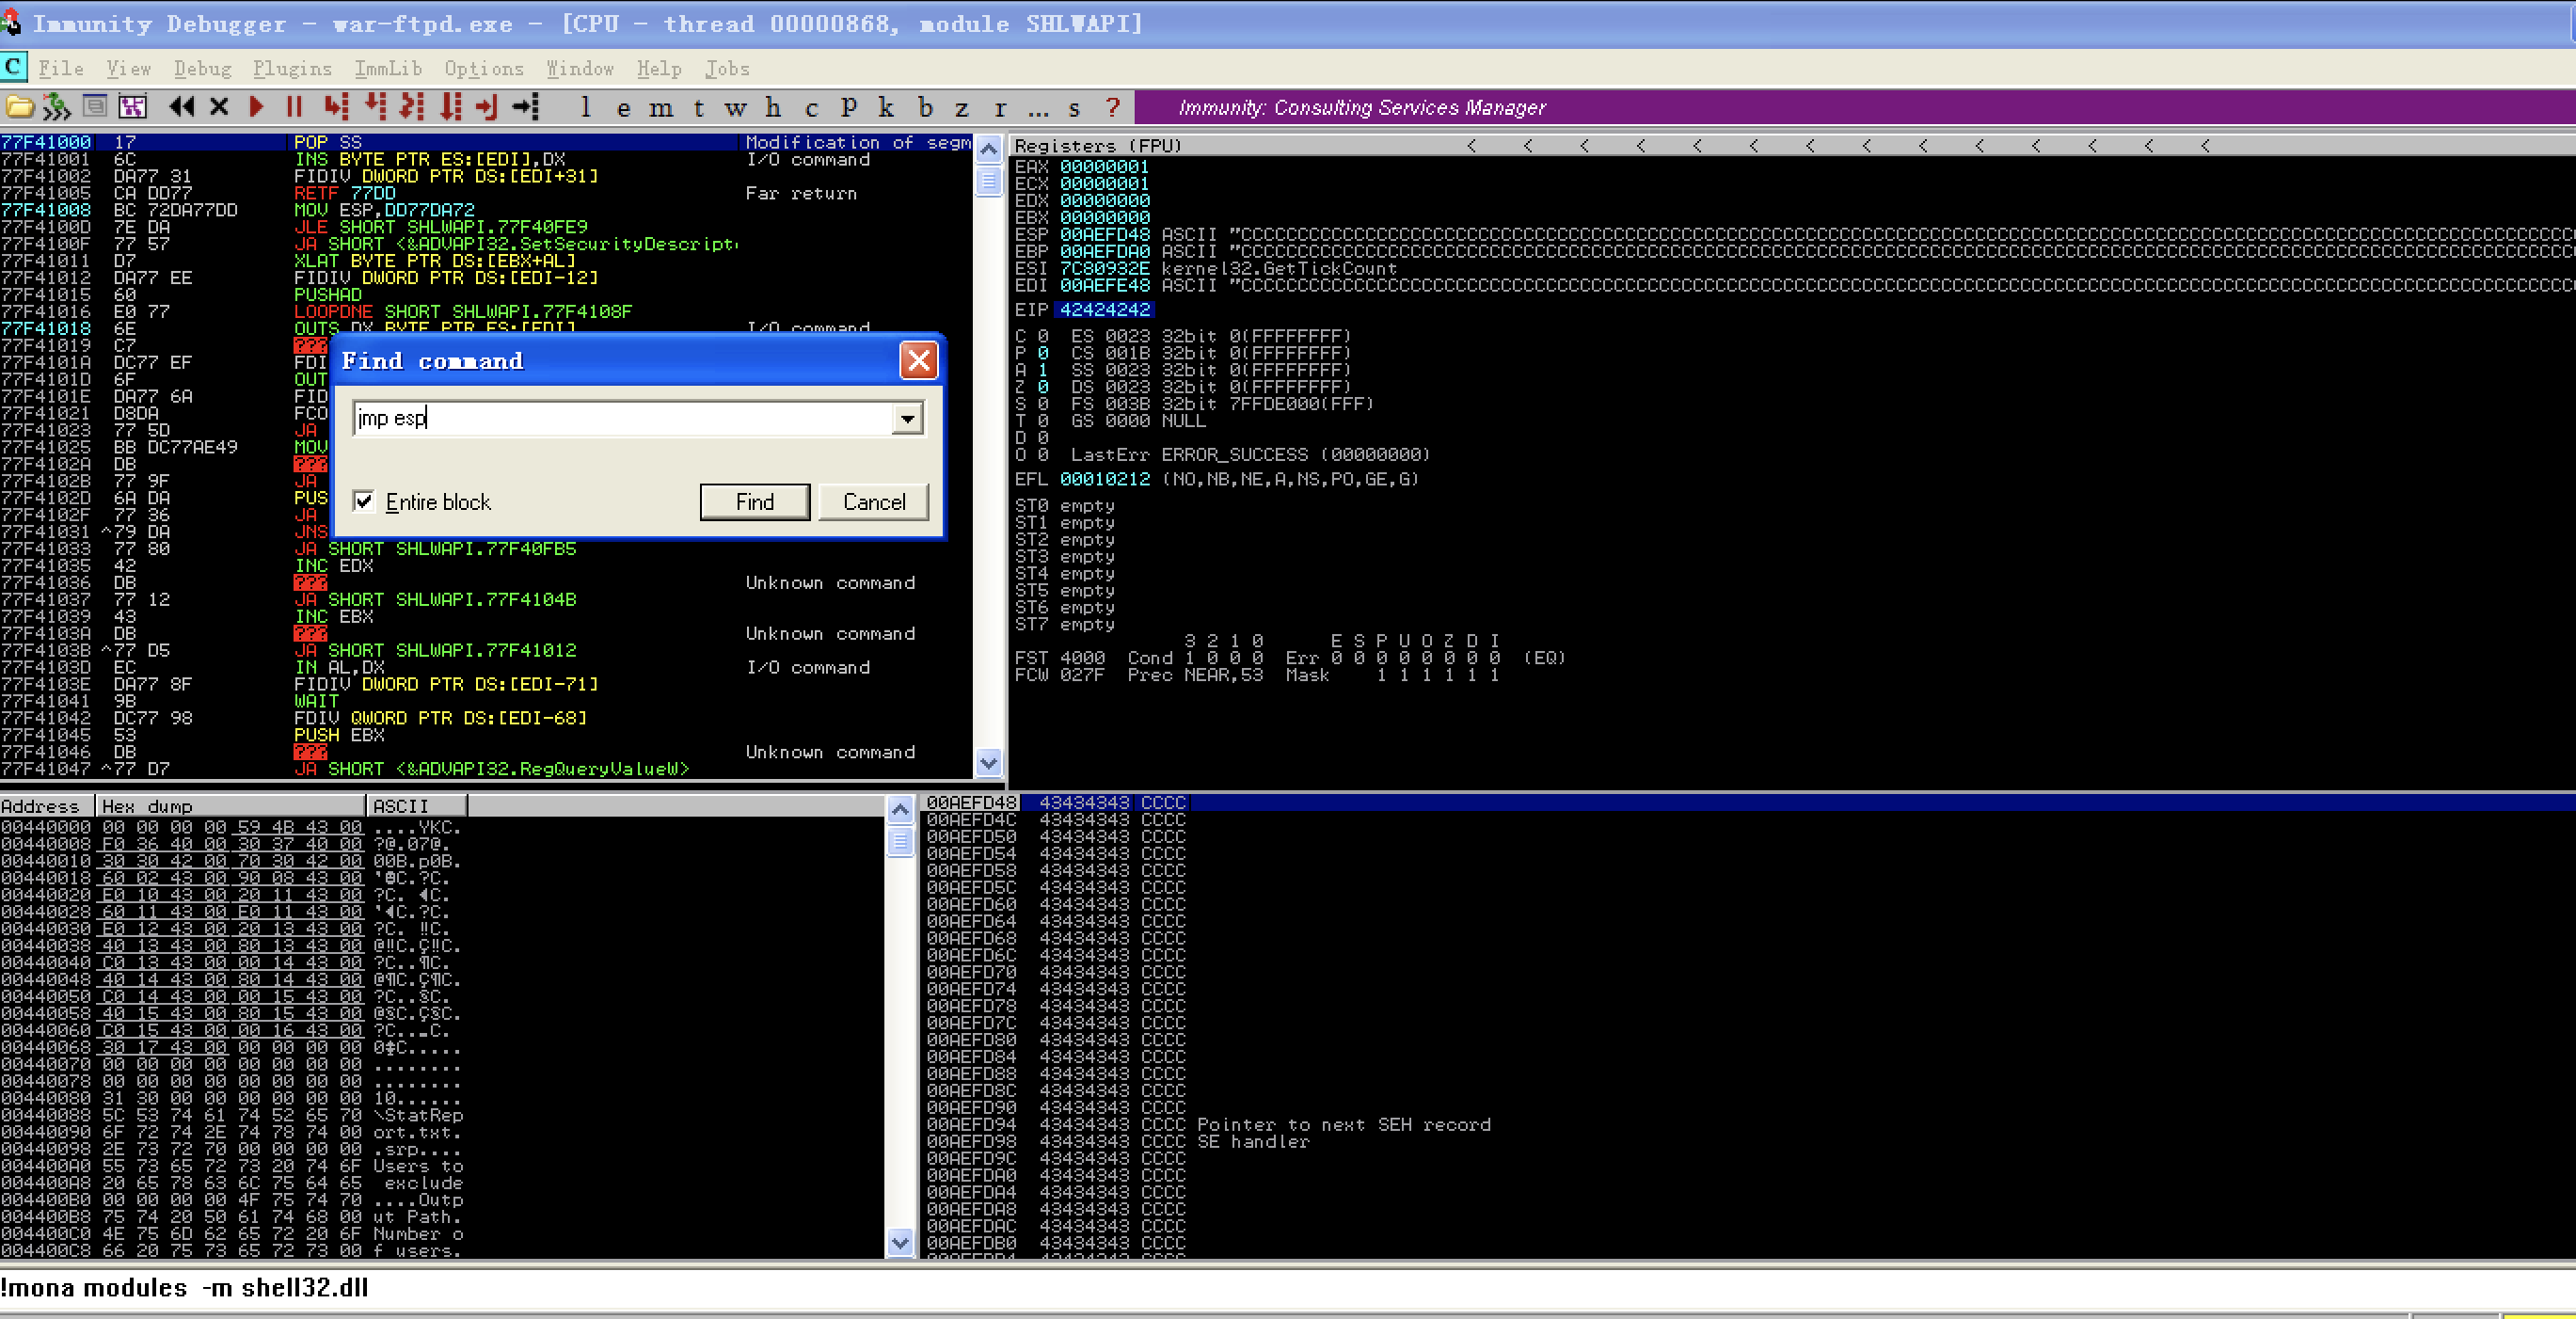Click the 'jmp esp' command input field
Viewport: 2576px width, 1319px height.
[x=622, y=418]
